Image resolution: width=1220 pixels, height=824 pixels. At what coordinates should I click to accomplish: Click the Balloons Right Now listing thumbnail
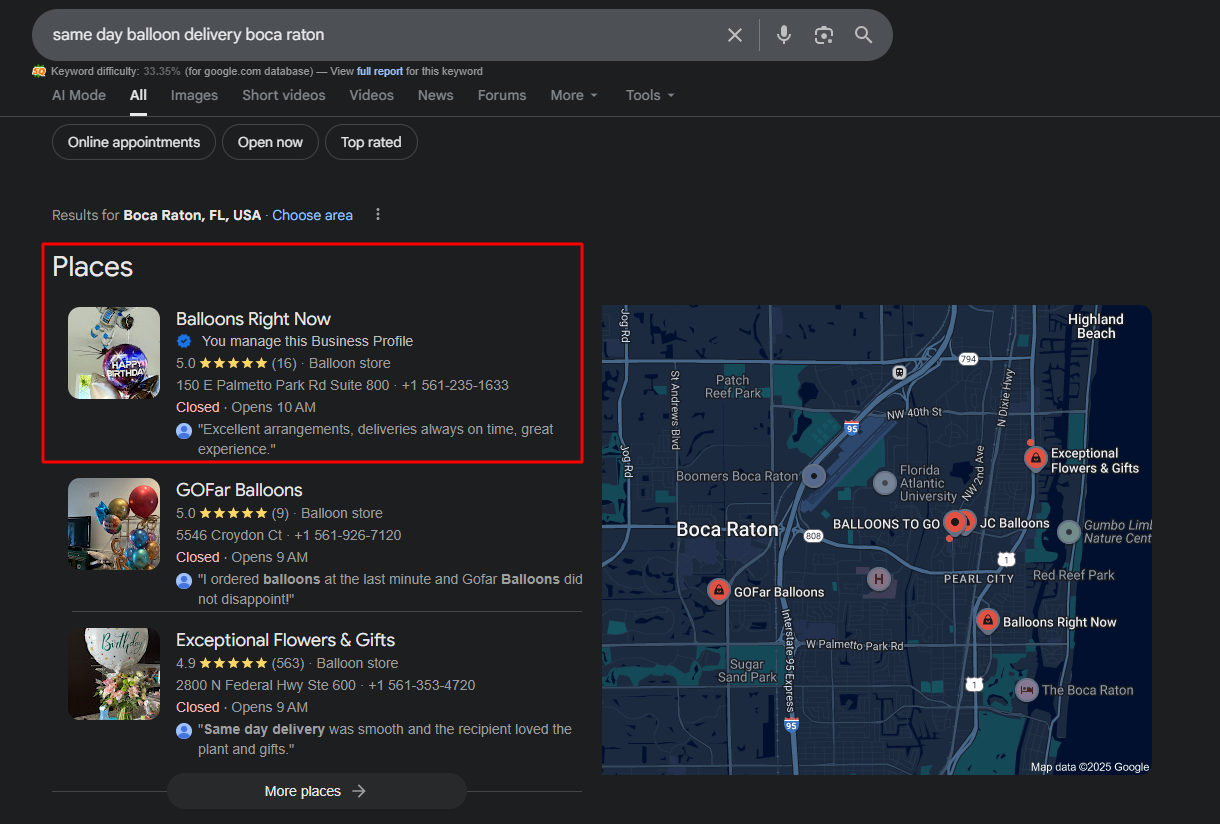pyautogui.click(x=114, y=353)
